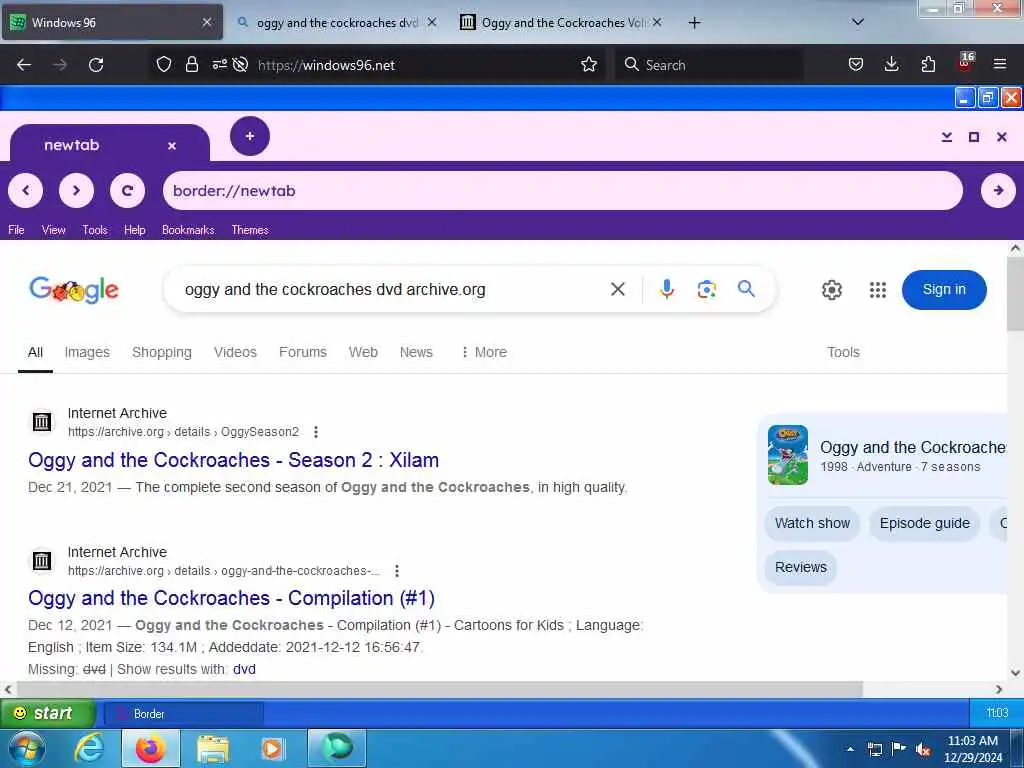
Task: Open the Help menu in Border
Action: point(135,230)
